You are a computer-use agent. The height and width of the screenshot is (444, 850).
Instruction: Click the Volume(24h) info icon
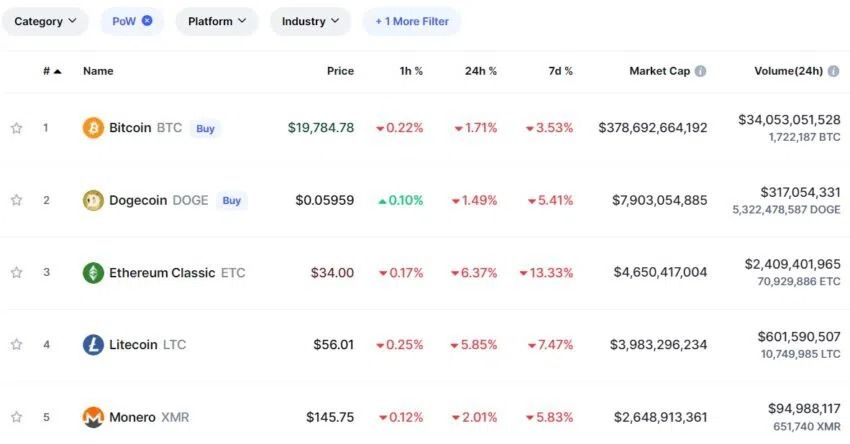click(x=834, y=71)
